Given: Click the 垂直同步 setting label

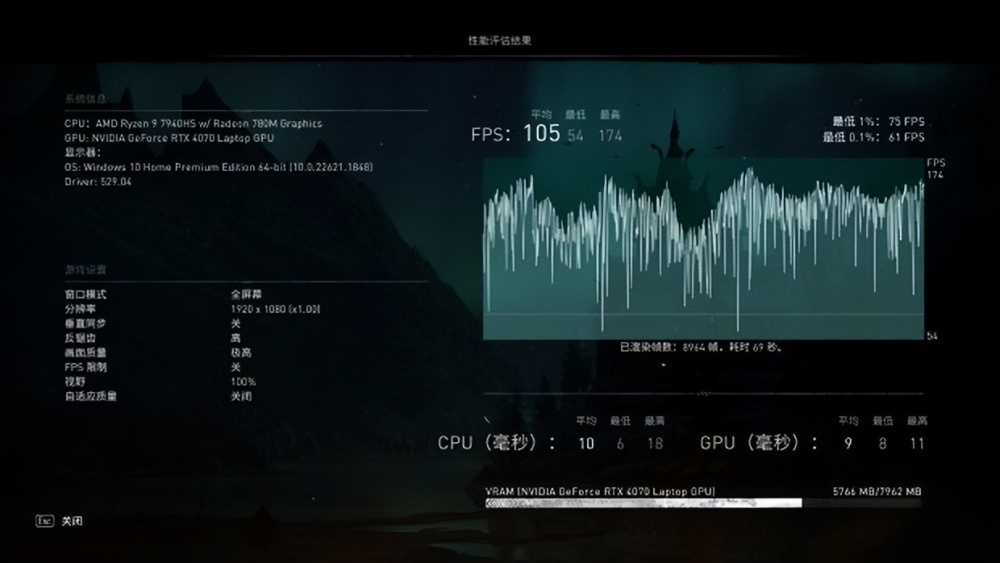Looking at the screenshot, I should 85,323.
